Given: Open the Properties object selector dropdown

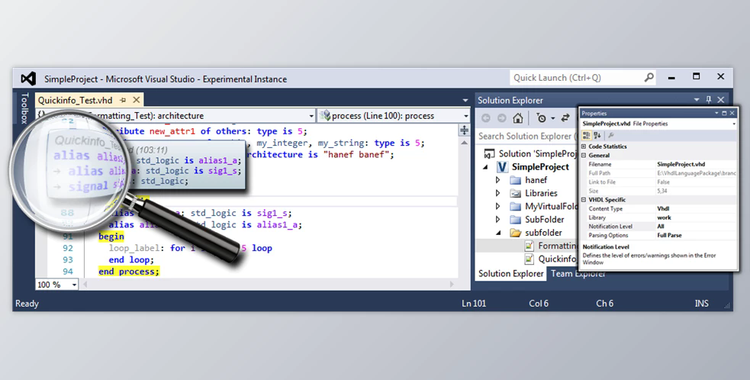Looking at the screenshot, I should tap(734, 124).
